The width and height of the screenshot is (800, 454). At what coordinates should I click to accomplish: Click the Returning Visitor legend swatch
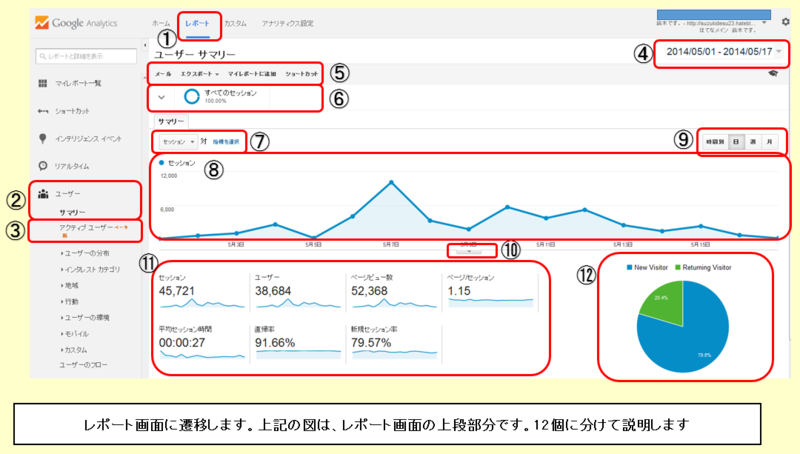[678, 267]
